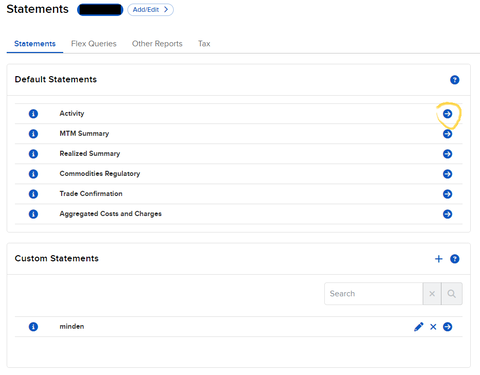Run the Activity statement arrow
The height and width of the screenshot is (375, 480).
447,114
